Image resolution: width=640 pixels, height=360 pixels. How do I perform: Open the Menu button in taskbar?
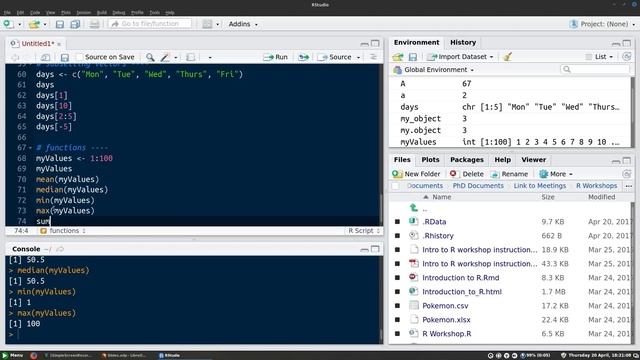pyautogui.click(x=13, y=356)
